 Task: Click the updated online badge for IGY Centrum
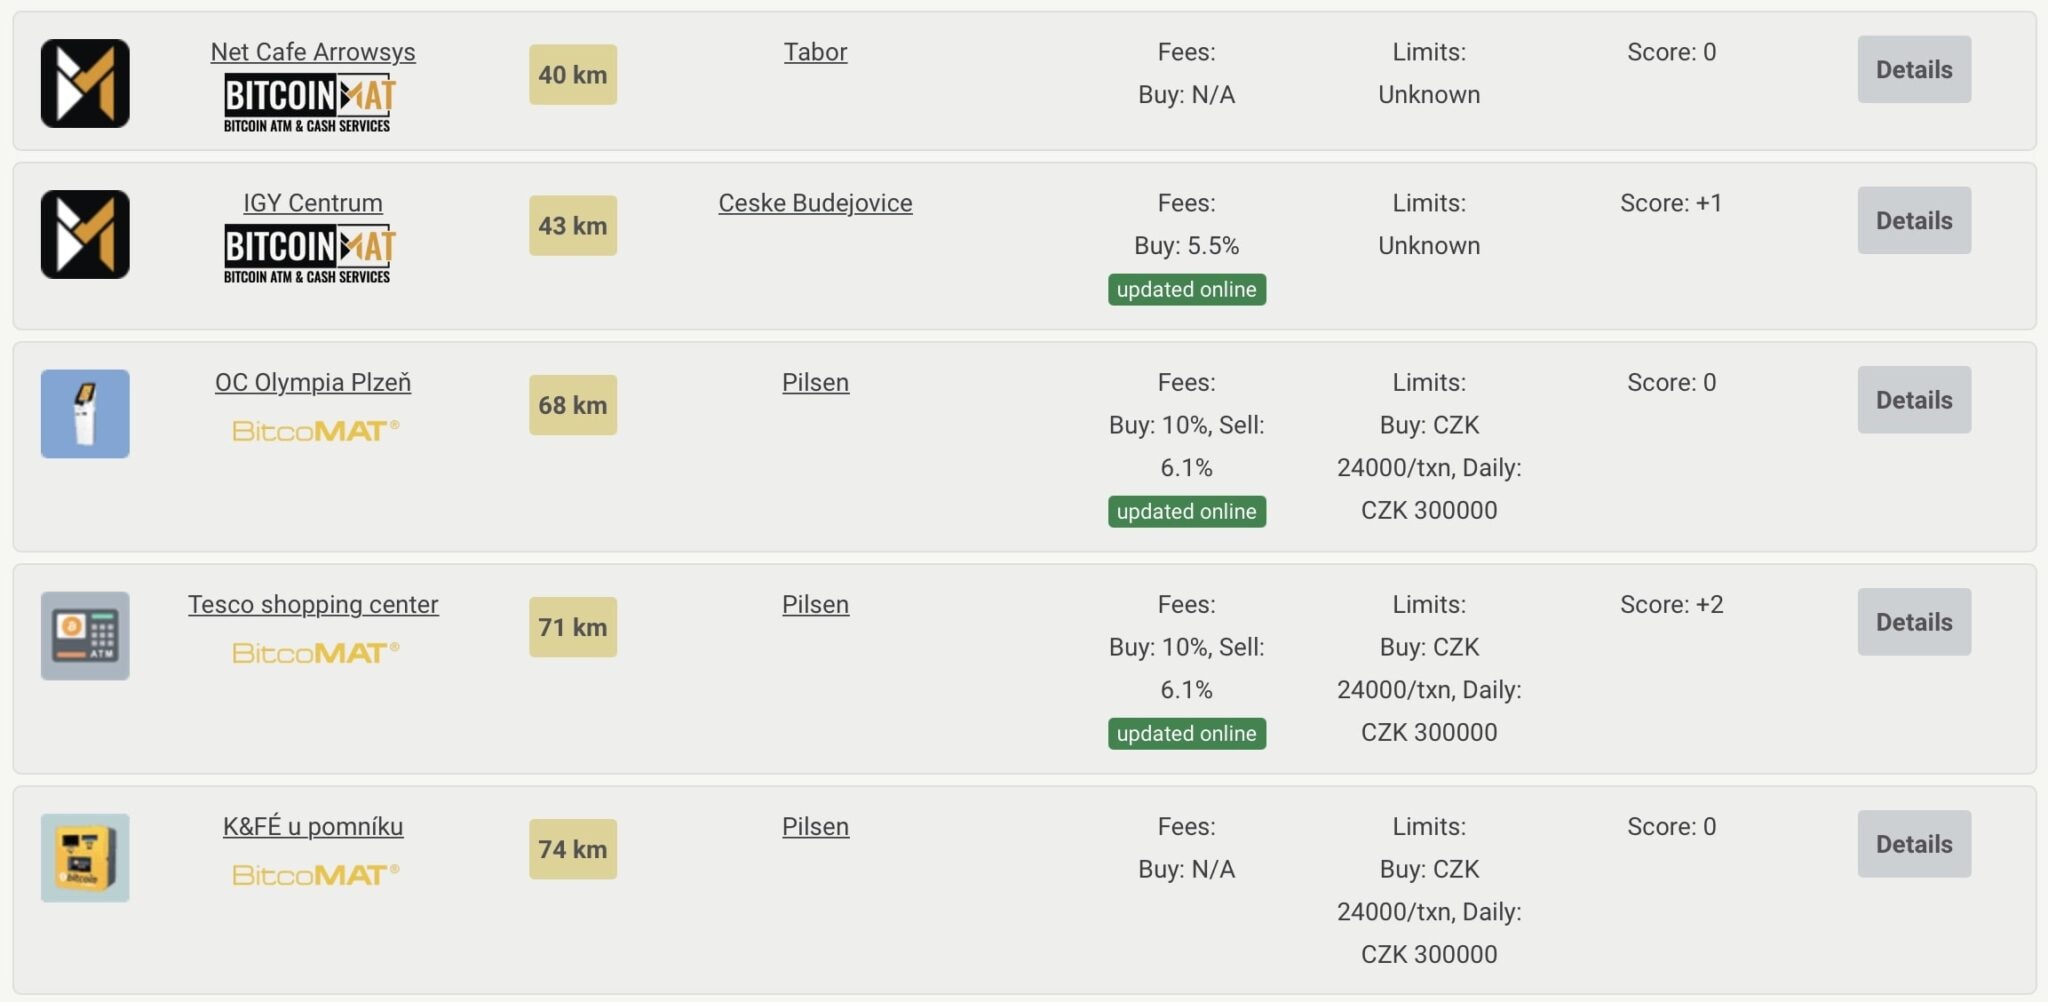pyautogui.click(x=1187, y=289)
